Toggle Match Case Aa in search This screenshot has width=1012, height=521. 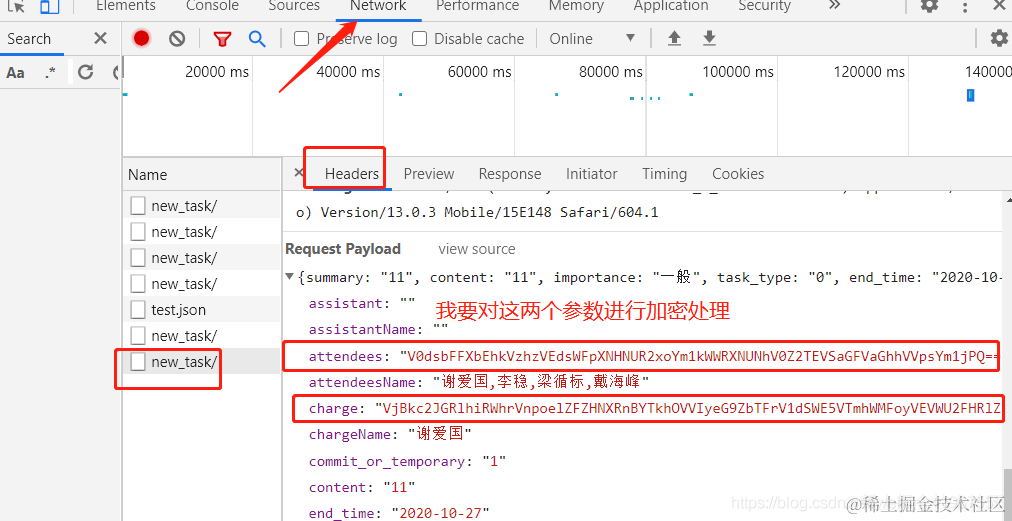point(15,73)
